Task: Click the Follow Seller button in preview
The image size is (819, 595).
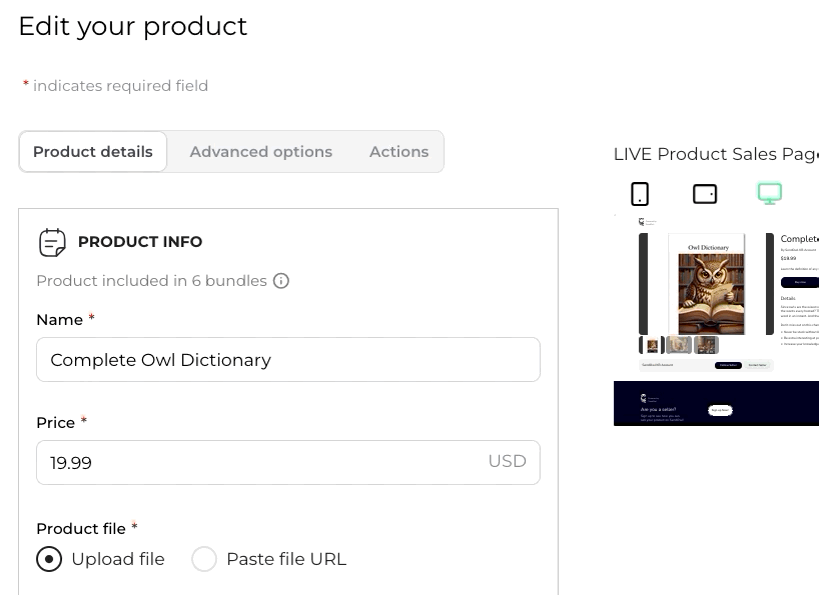Action: coord(728,366)
